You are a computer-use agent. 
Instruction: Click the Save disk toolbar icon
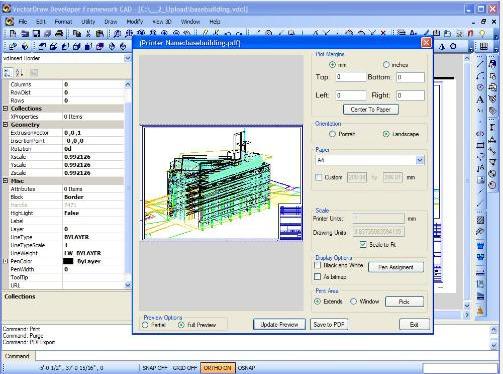[36, 33]
